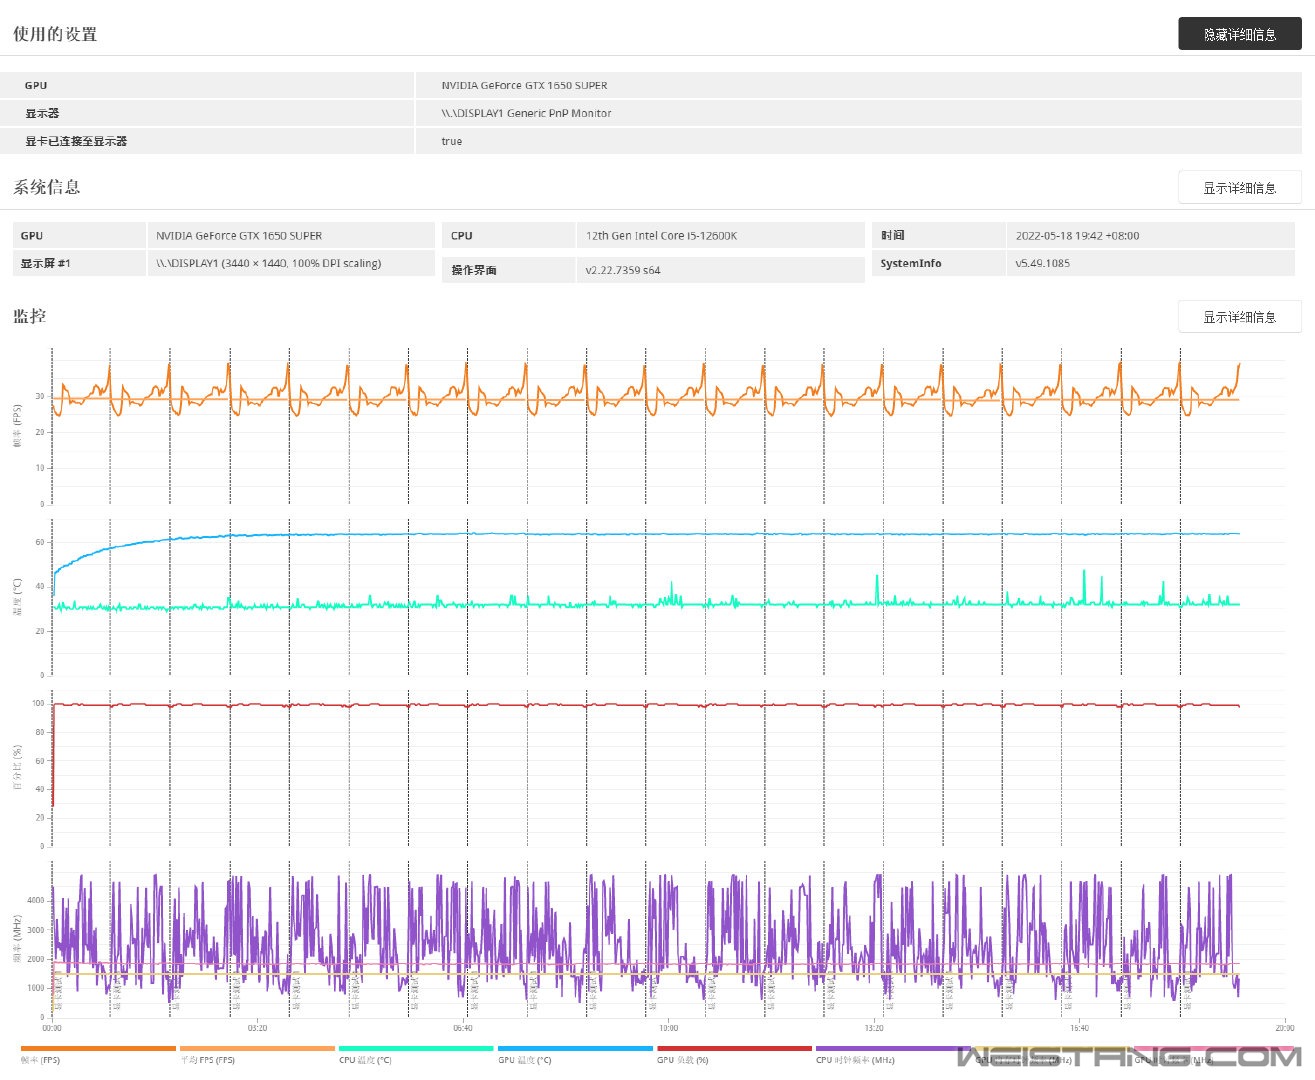
Task: Click the 系统信息 section heading
Action: (46, 187)
